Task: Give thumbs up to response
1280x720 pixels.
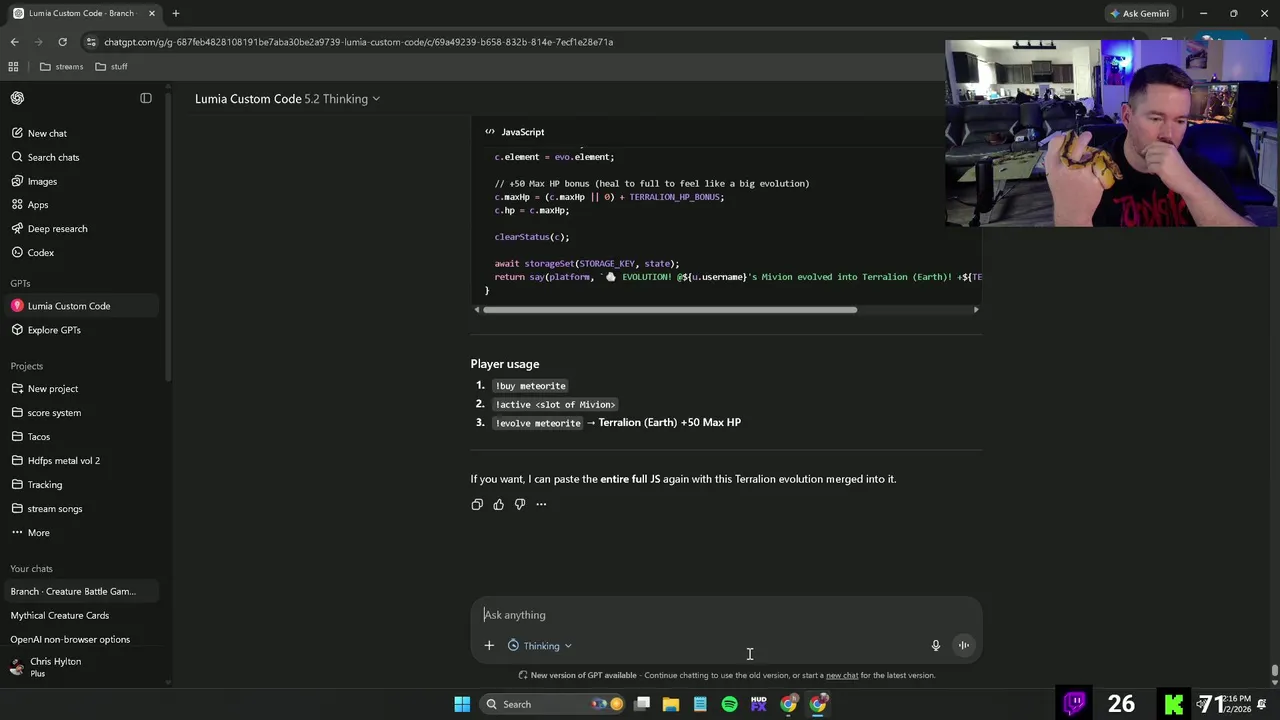Action: click(x=498, y=504)
